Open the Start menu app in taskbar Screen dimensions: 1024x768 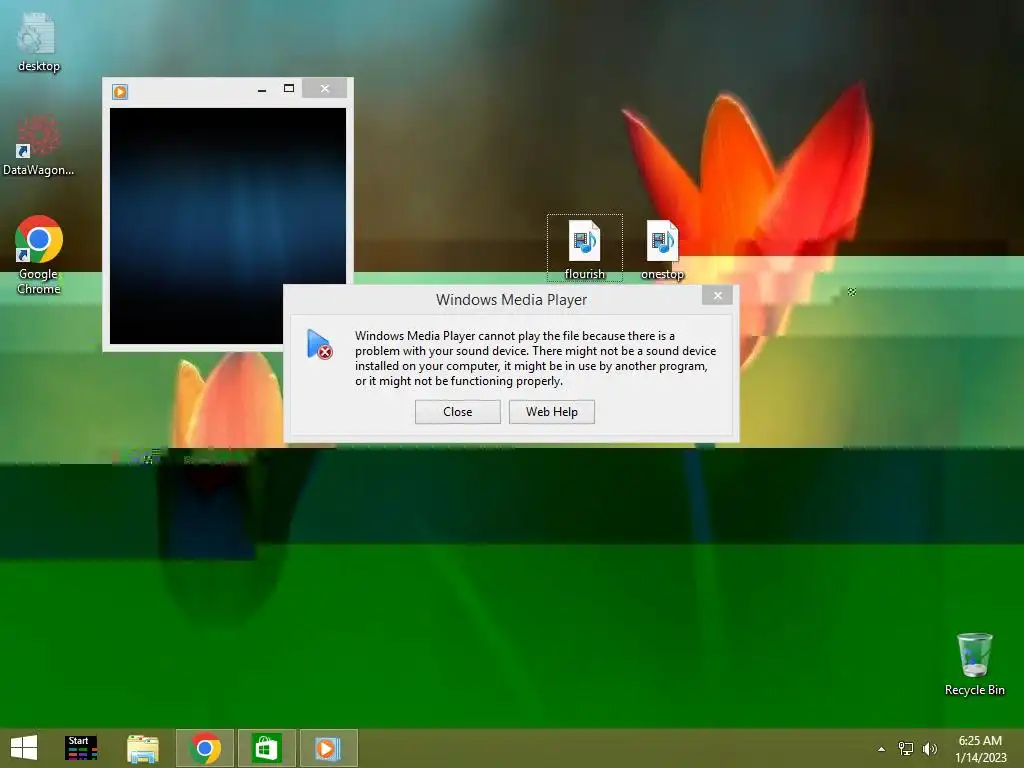click(81, 748)
